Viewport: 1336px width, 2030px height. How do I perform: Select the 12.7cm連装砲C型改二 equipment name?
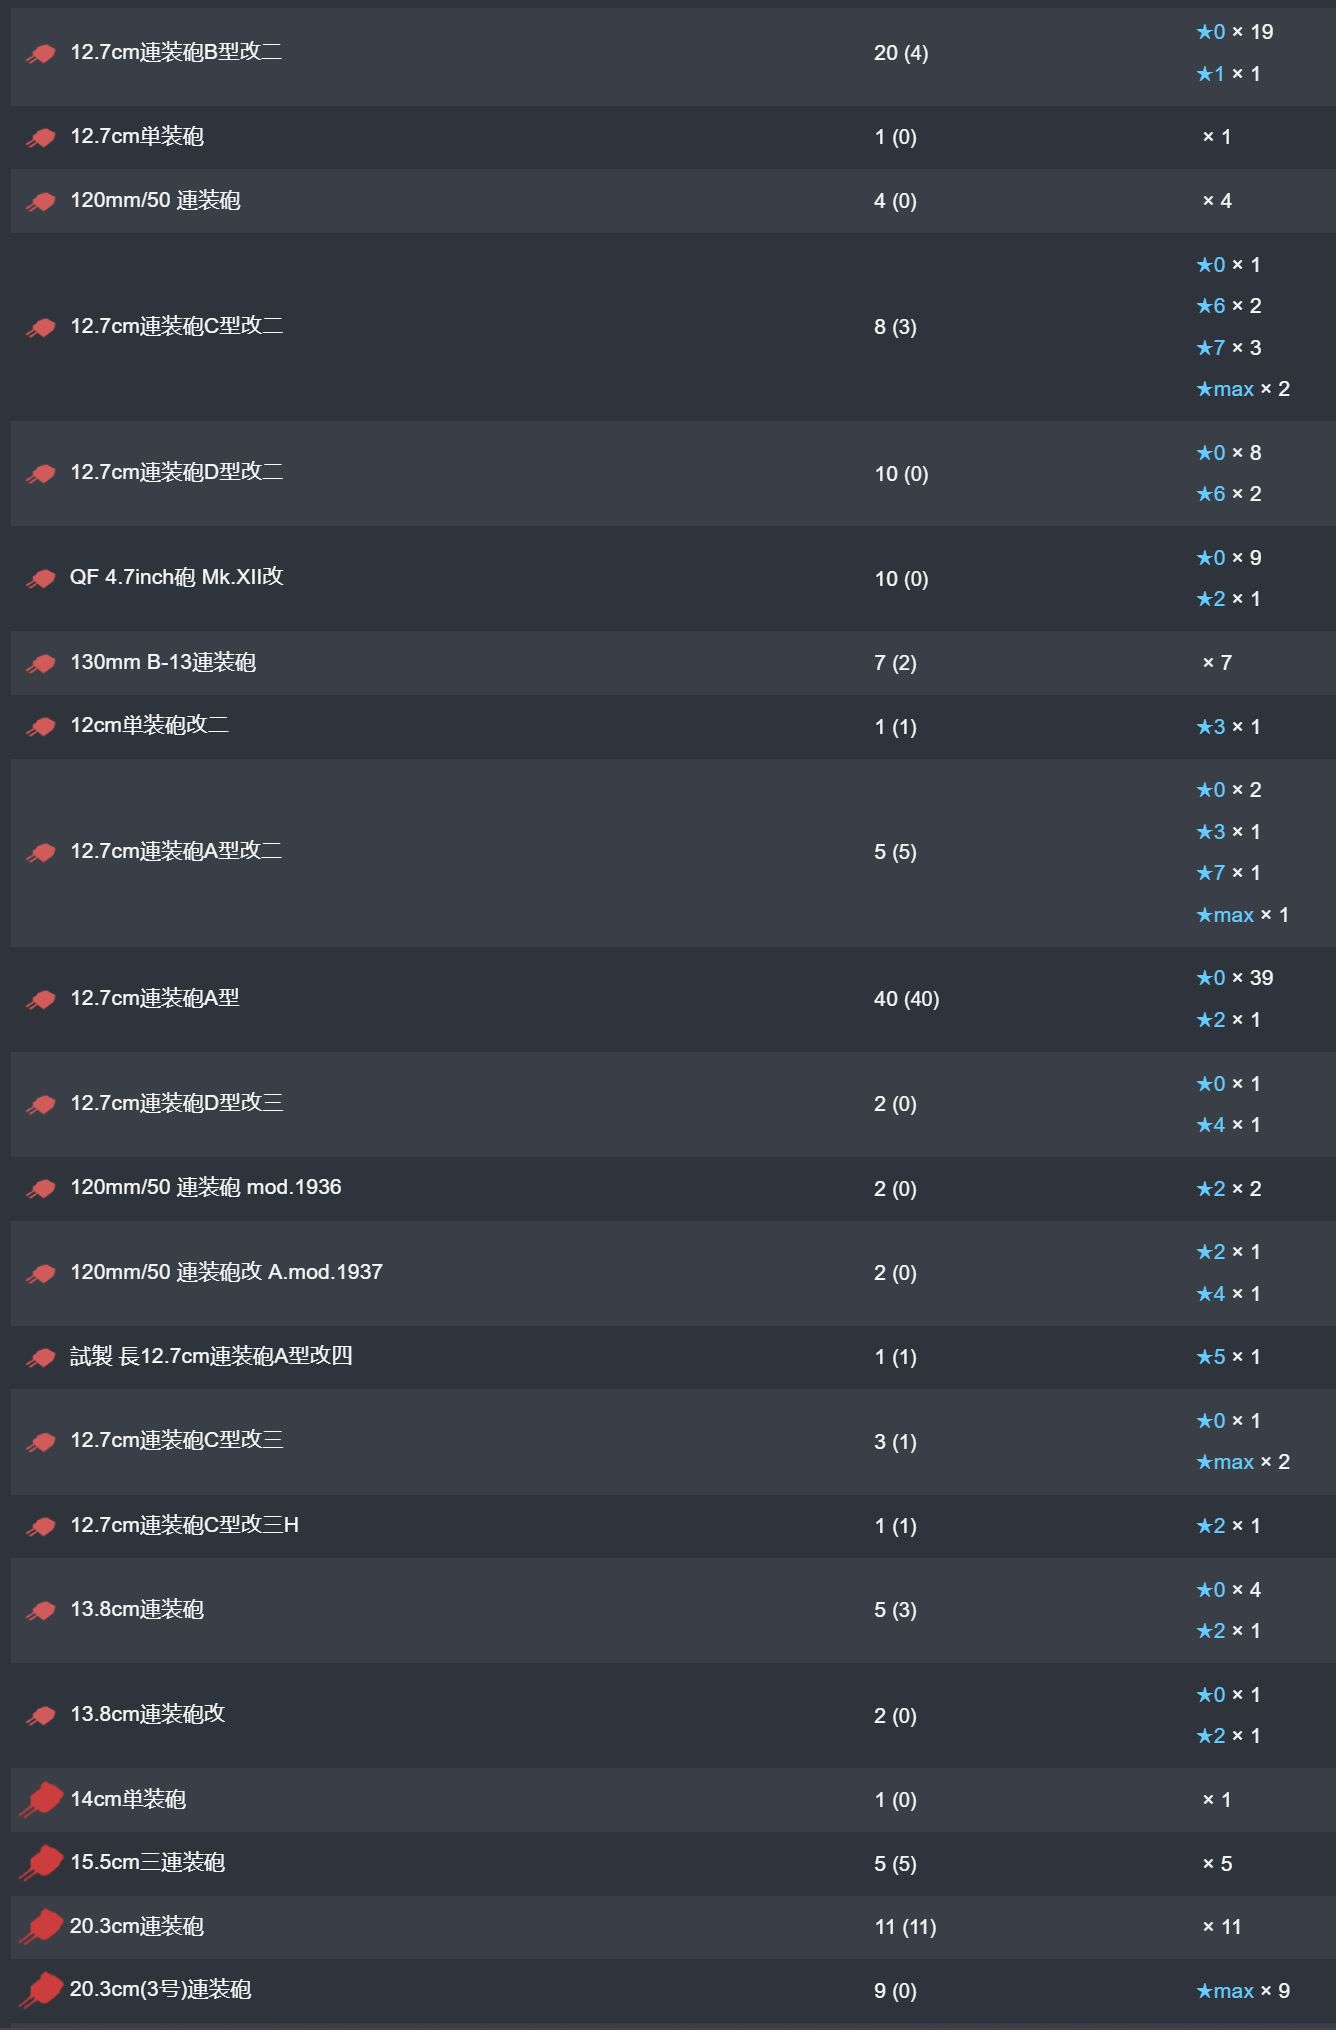pos(176,326)
